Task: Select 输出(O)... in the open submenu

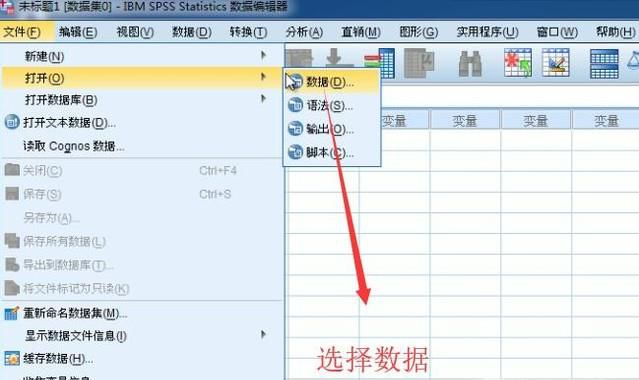Action: point(332,129)
